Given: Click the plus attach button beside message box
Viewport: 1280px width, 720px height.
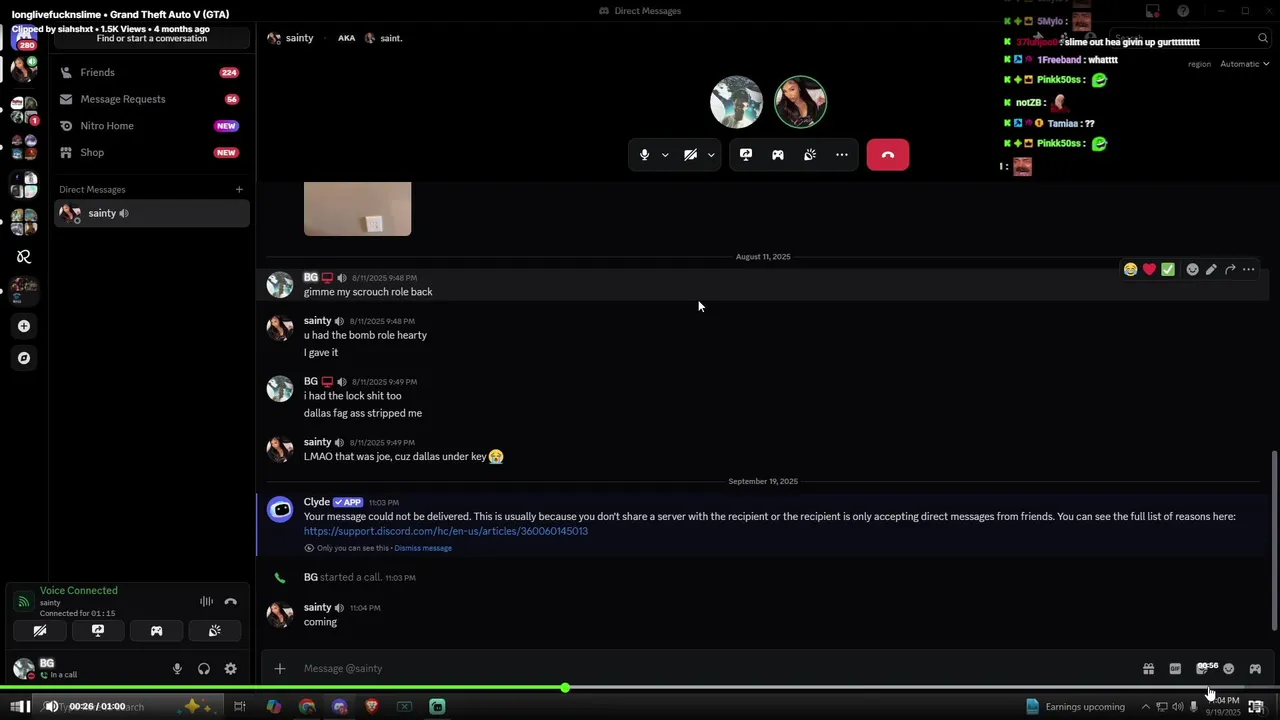Looking at the screenshot, I should click(x=280, y=669).
